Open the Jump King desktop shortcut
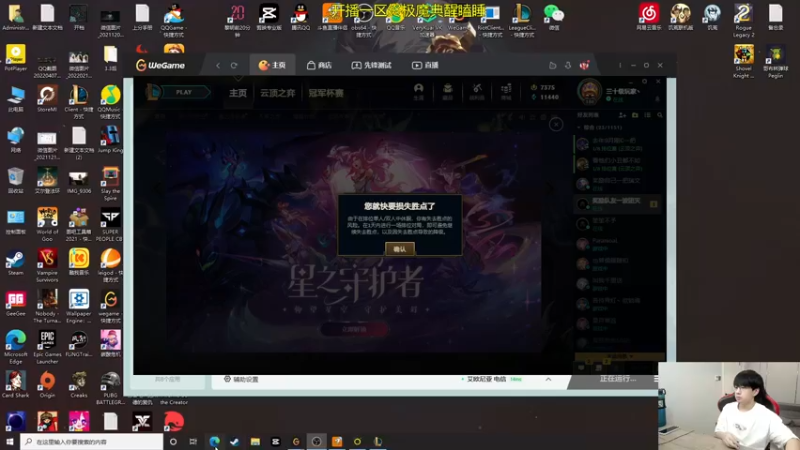This screenshot has width=800, height=450. [x=110, y=140]
